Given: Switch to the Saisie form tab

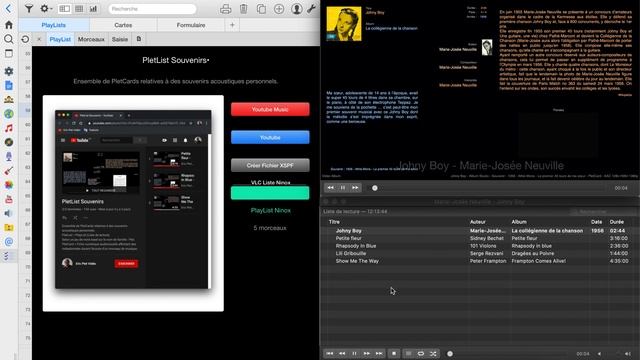Looking at the screenshot, I should pos(120,39).
